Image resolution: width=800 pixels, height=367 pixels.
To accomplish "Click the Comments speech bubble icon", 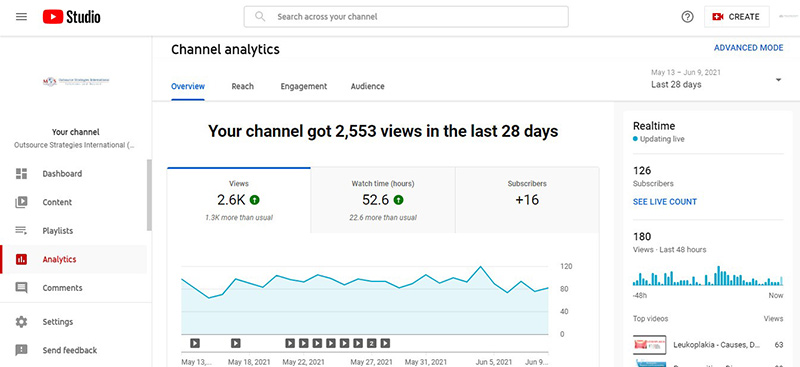I will pos(21,288).
